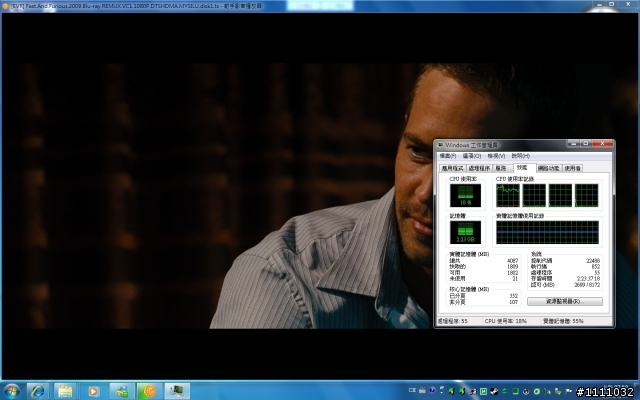Click the Task Manager title bar icon
The height and width of the screenshot is (400, 640).
coord(440,145)
